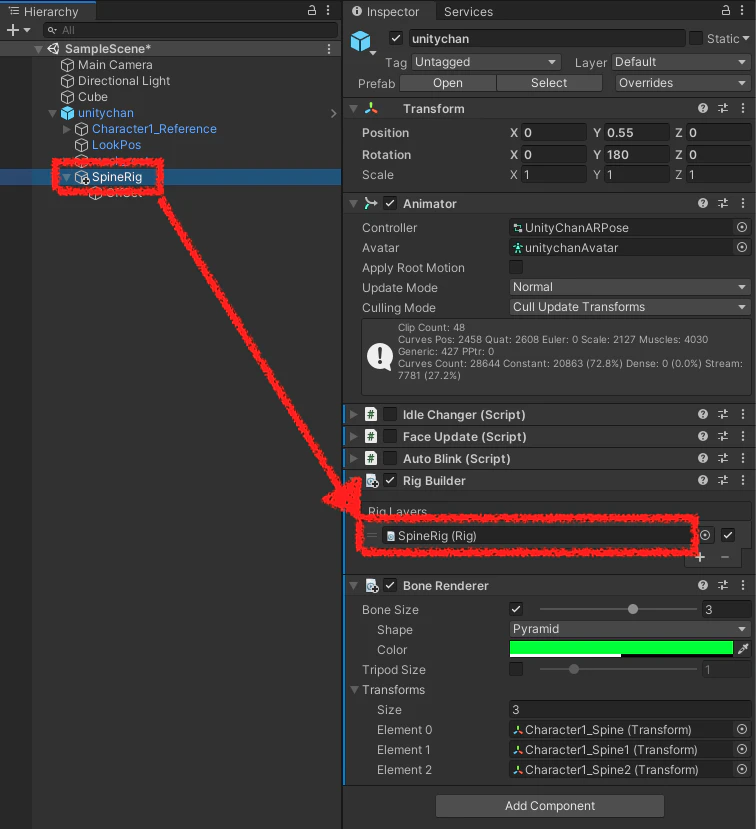This screenshot has width=756, height=829.
Task: Enable Face Update script checkbox
Action: [x=390, y=436]
